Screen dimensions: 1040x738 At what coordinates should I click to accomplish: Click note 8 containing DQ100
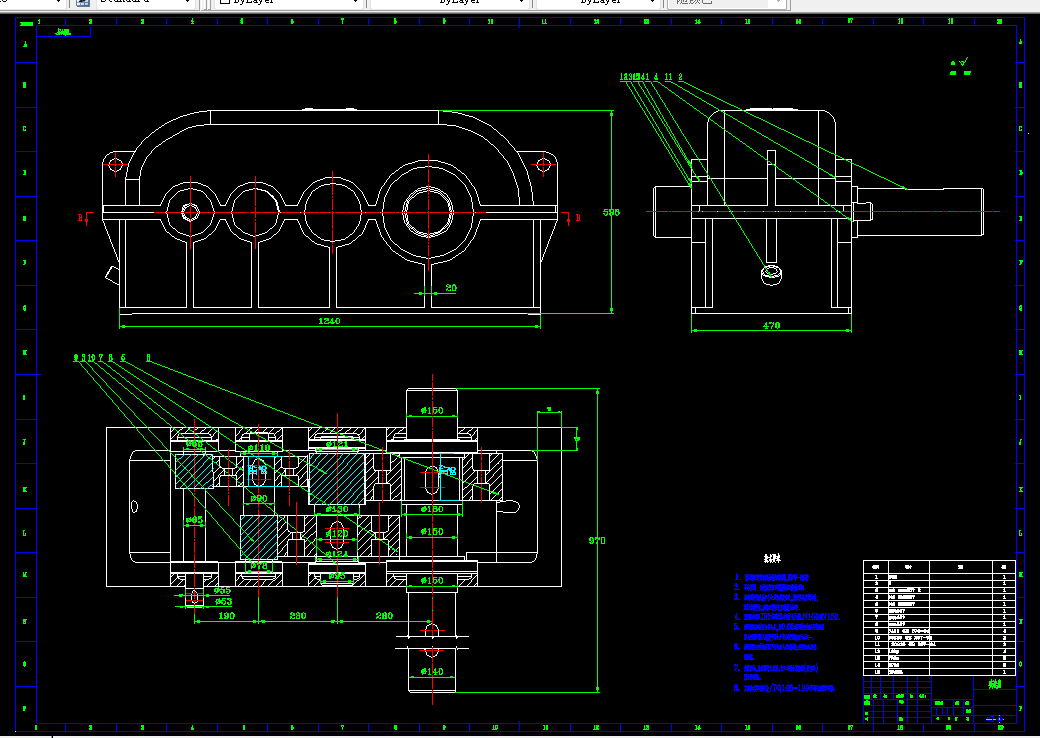(785, 688)
